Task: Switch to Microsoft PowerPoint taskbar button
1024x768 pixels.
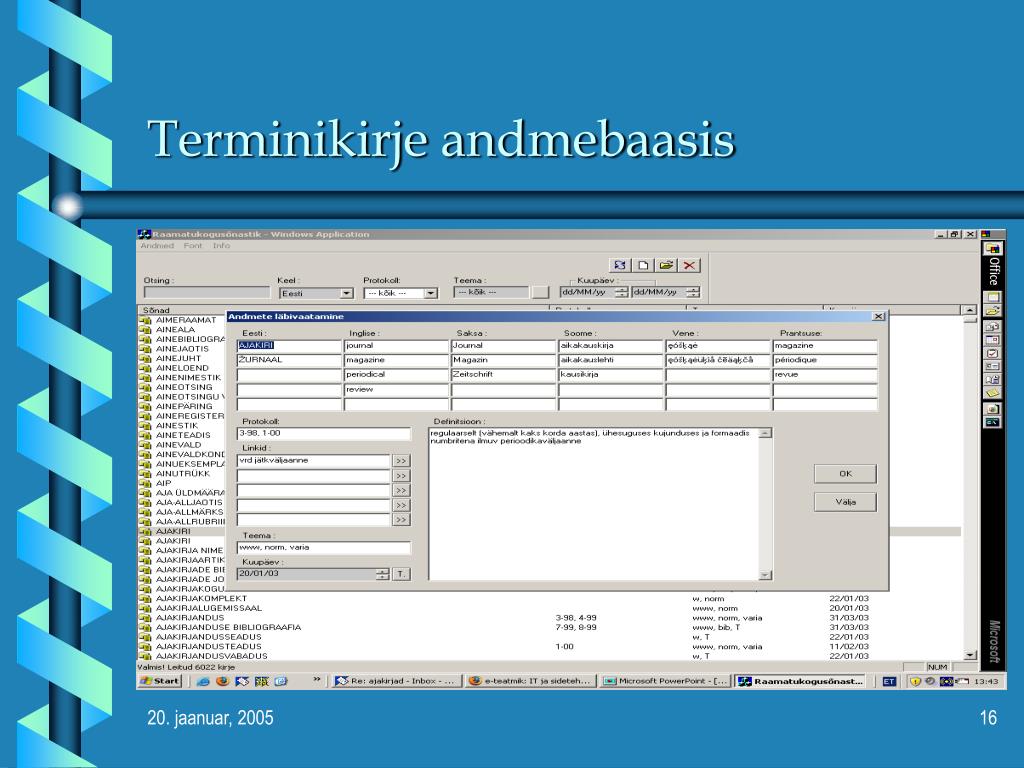Action: click(665, 681)
